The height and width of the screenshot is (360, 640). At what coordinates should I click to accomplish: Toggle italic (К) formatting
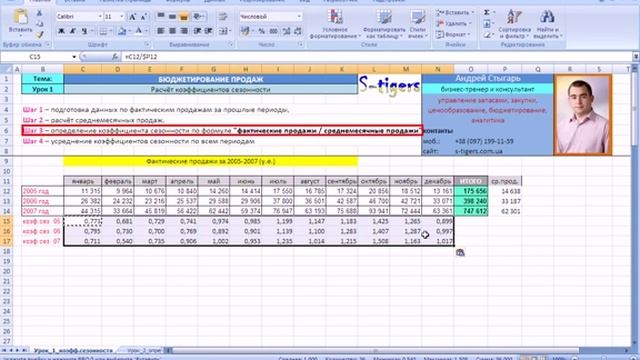pyautogui.click(x=73, y=31)
